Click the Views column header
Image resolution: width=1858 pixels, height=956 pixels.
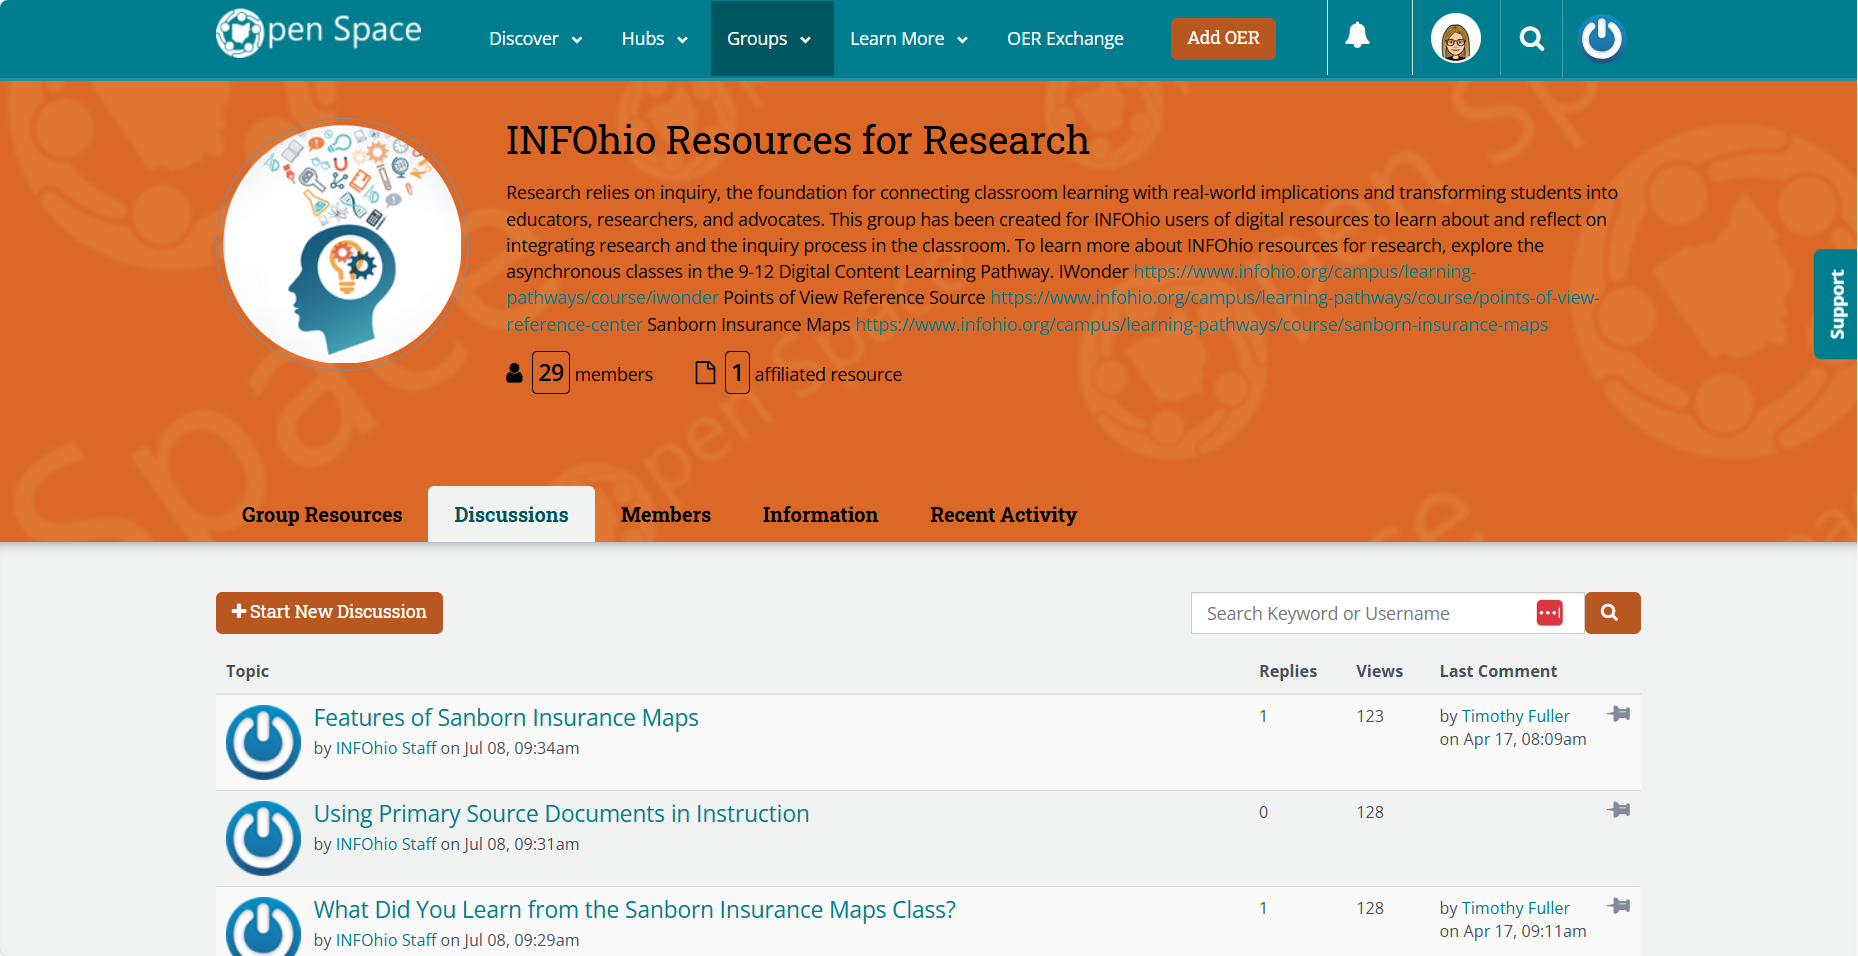1379,671
